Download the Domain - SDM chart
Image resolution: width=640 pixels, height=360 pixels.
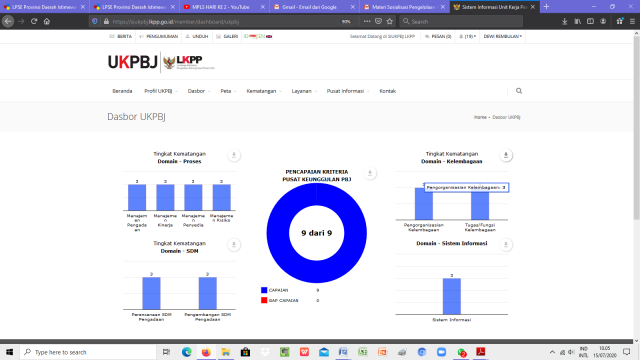click(x=234, y=245)
